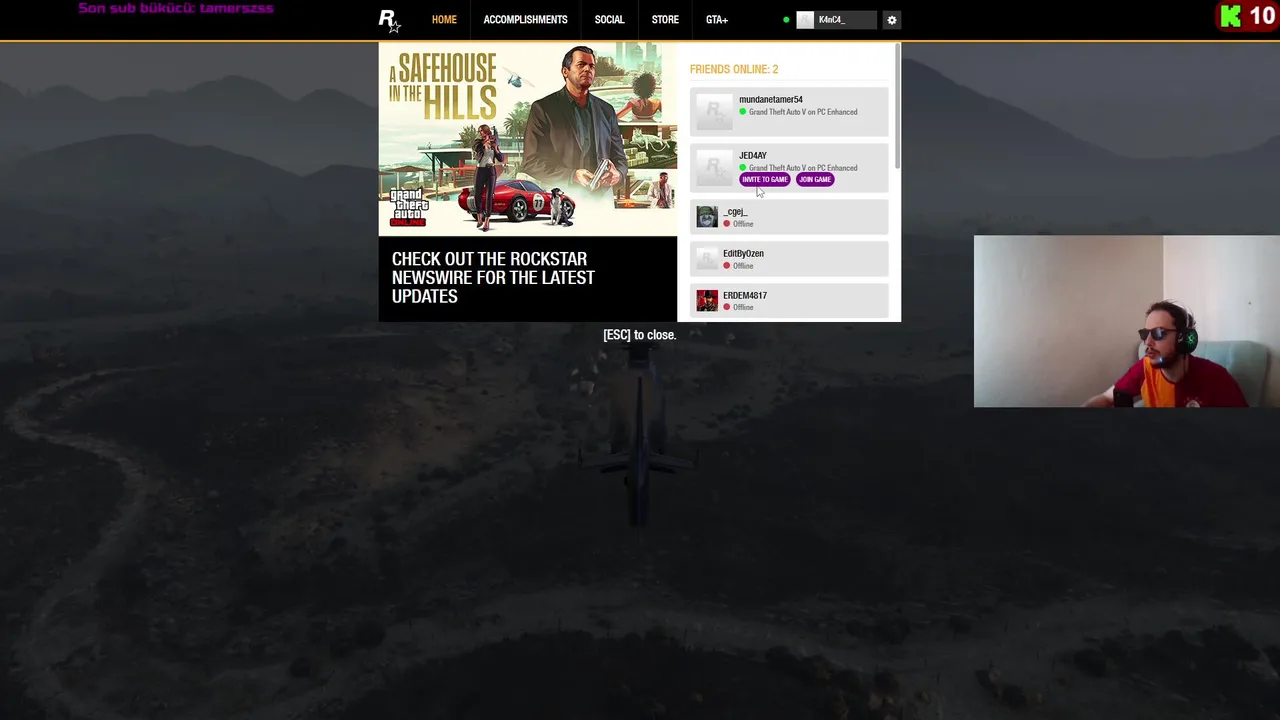
Task: Open A Safehouse in the Hills banner
Action: (528, 139)
